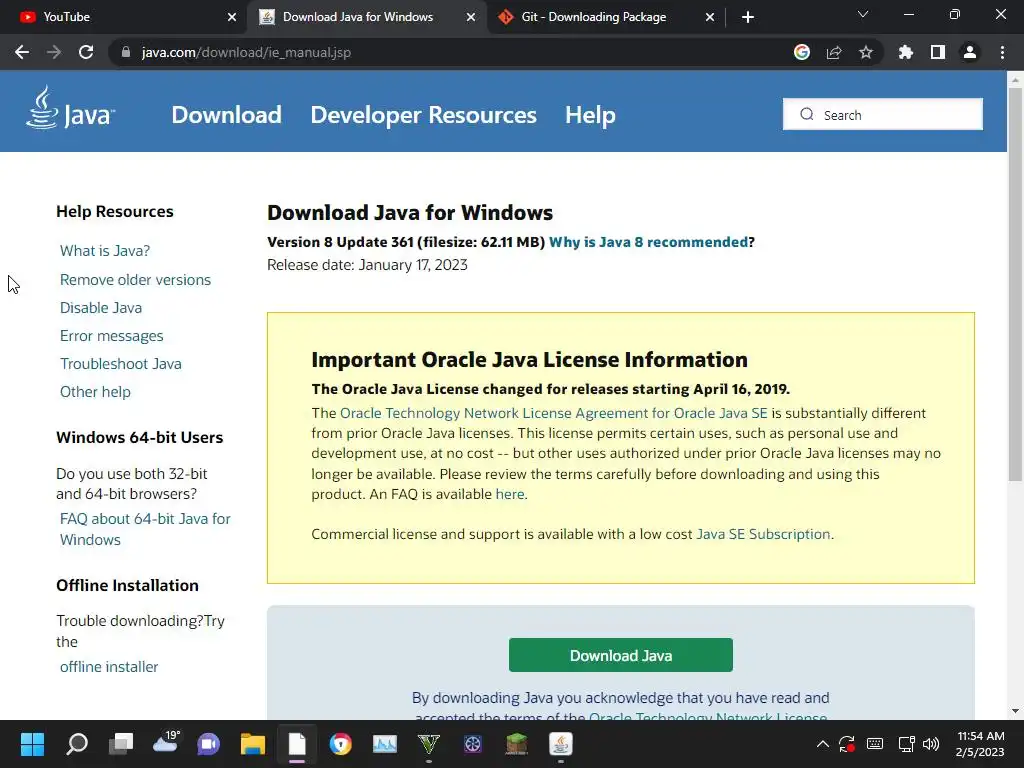Open volume speaker tray icon
Screen dimensions: 1024x768
[931, 744]
